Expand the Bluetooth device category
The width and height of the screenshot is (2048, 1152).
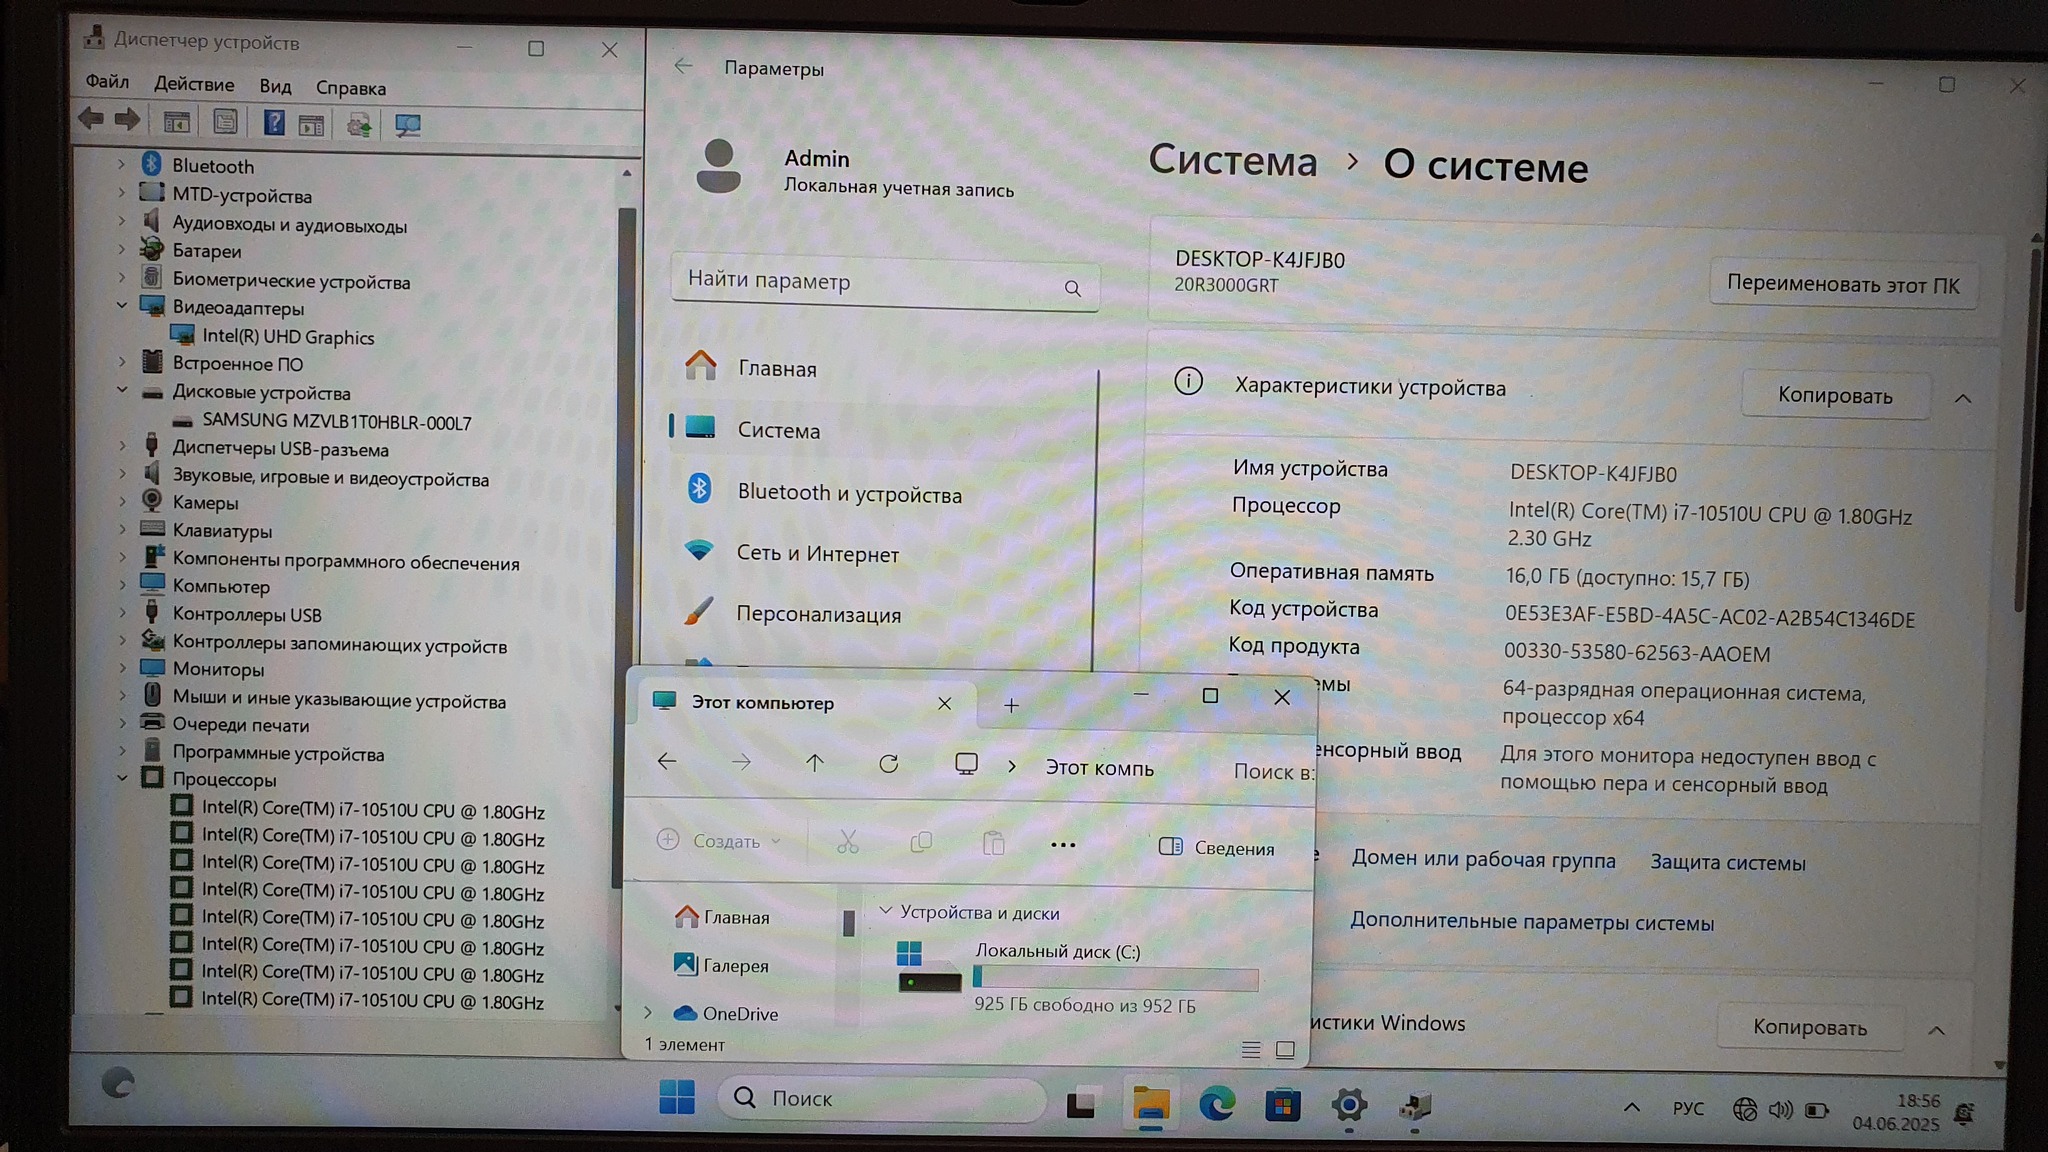[x=122, y=165]
